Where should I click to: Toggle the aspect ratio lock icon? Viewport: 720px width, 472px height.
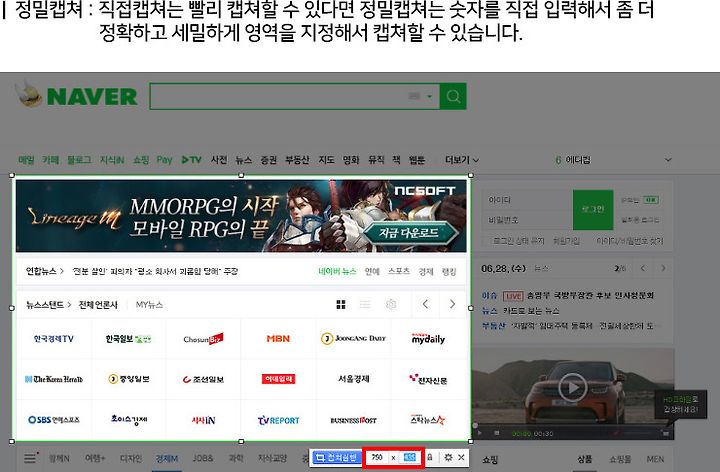(430, 457)
